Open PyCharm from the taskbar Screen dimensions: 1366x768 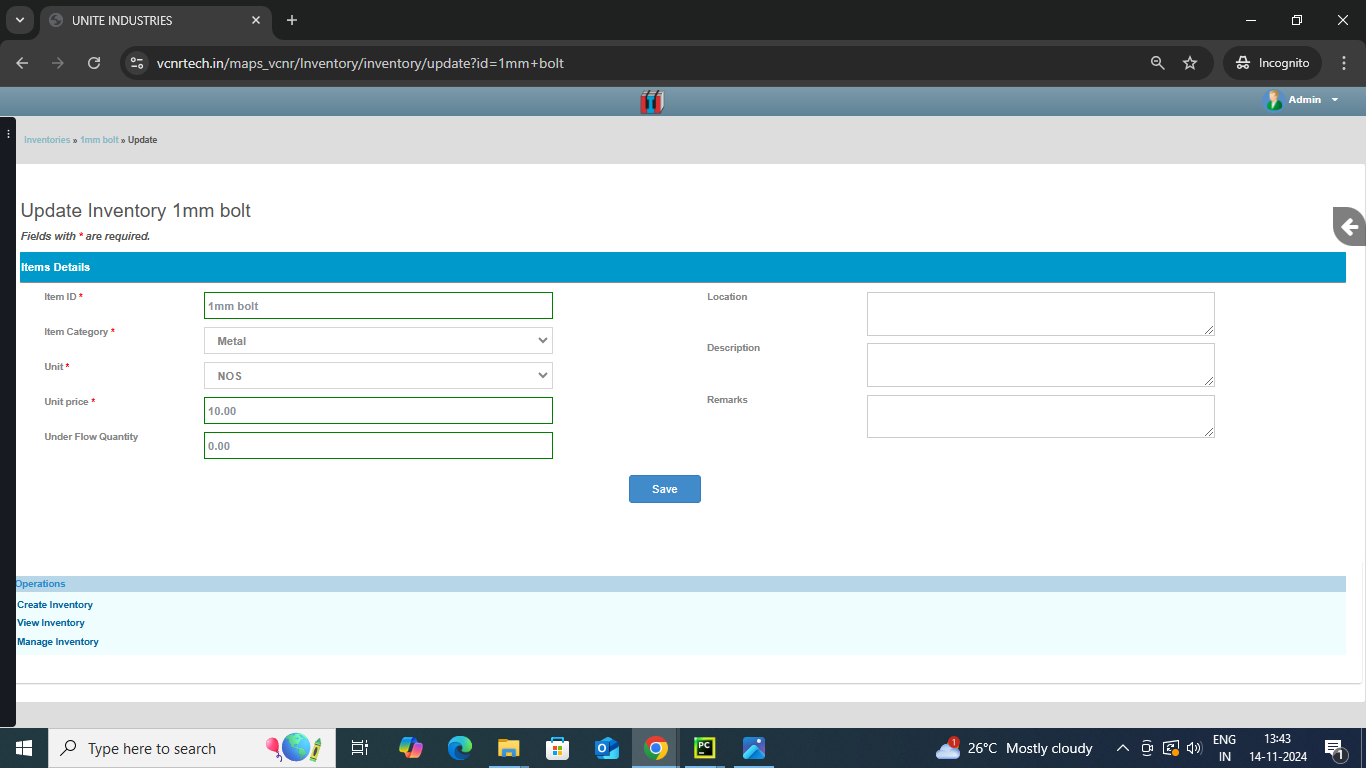(x=705, y=748)
